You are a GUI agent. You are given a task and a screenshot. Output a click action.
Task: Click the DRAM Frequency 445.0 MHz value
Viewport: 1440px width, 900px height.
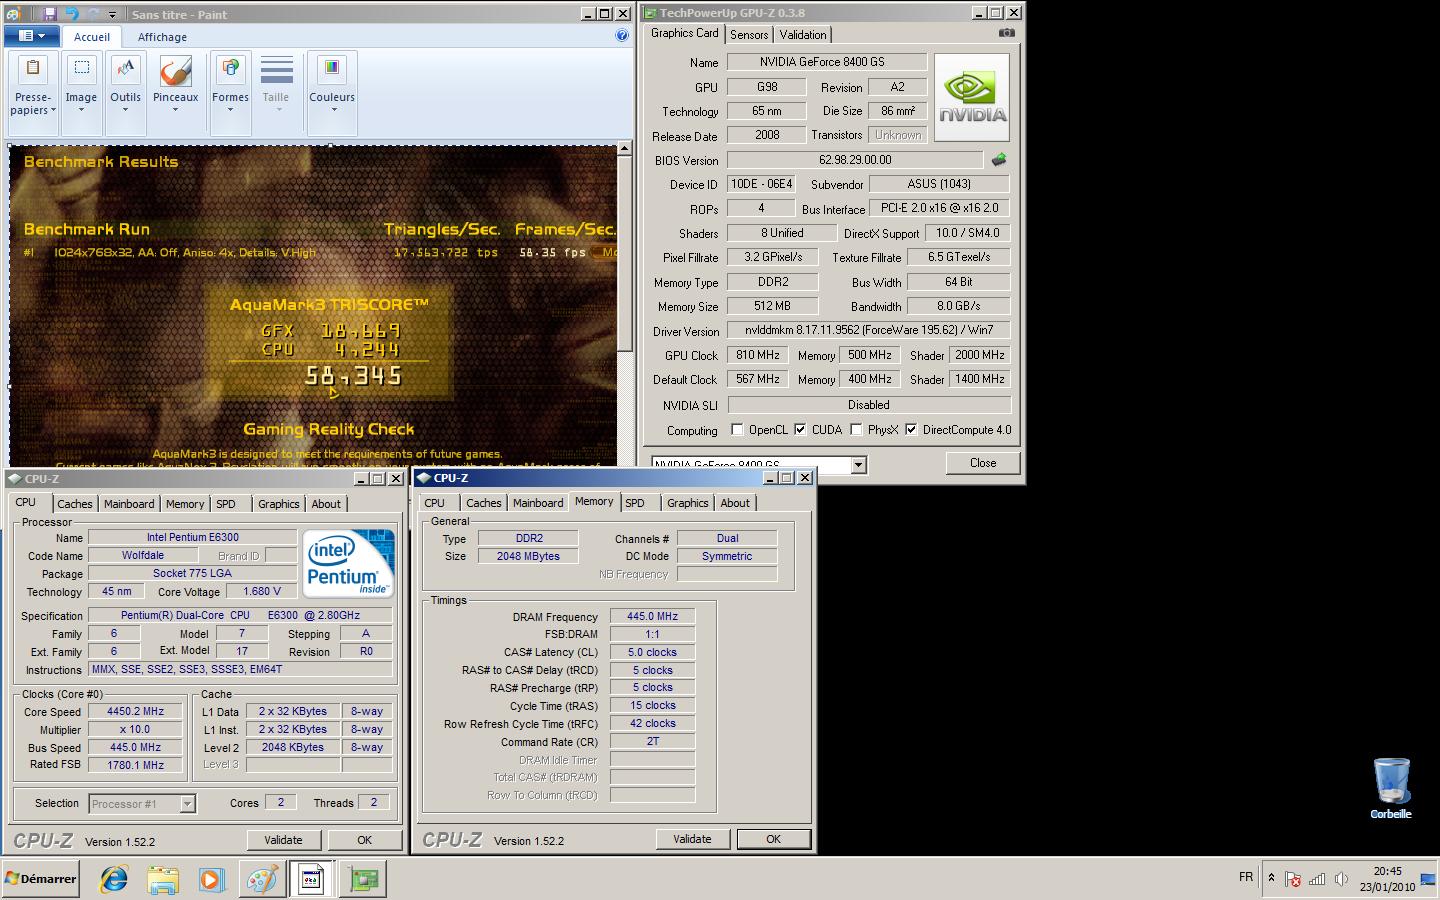[652, 616]
